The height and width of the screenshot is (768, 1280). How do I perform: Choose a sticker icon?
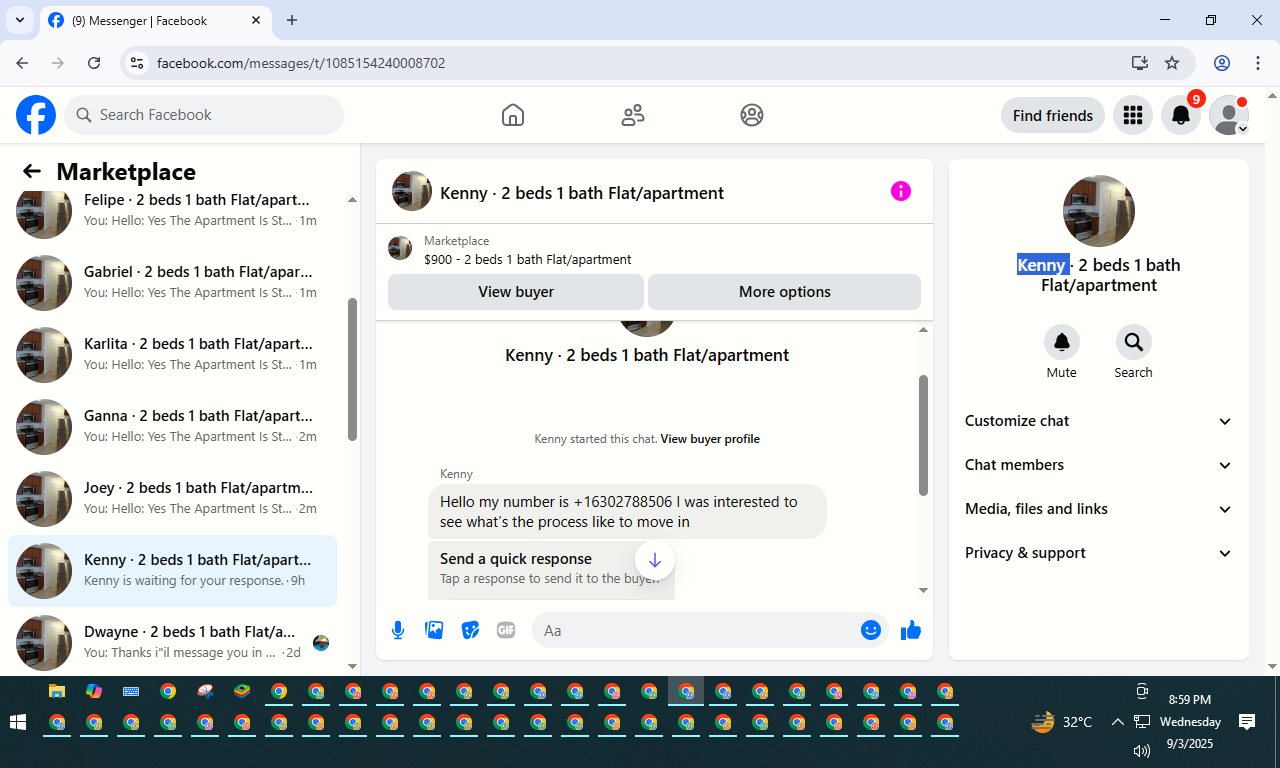470,630
